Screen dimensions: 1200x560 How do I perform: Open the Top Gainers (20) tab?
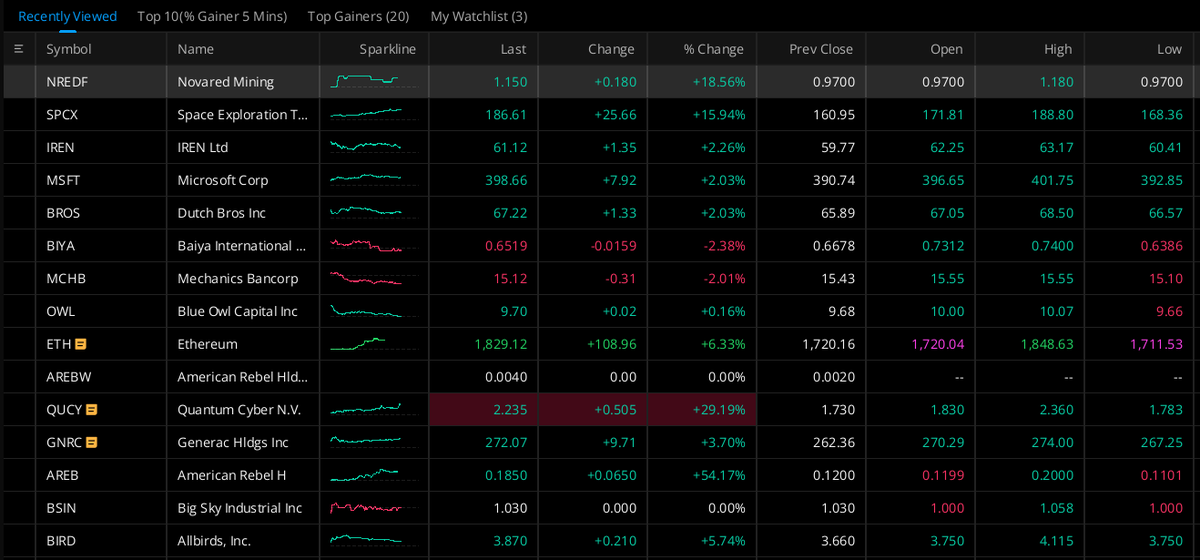coord(358,16)
